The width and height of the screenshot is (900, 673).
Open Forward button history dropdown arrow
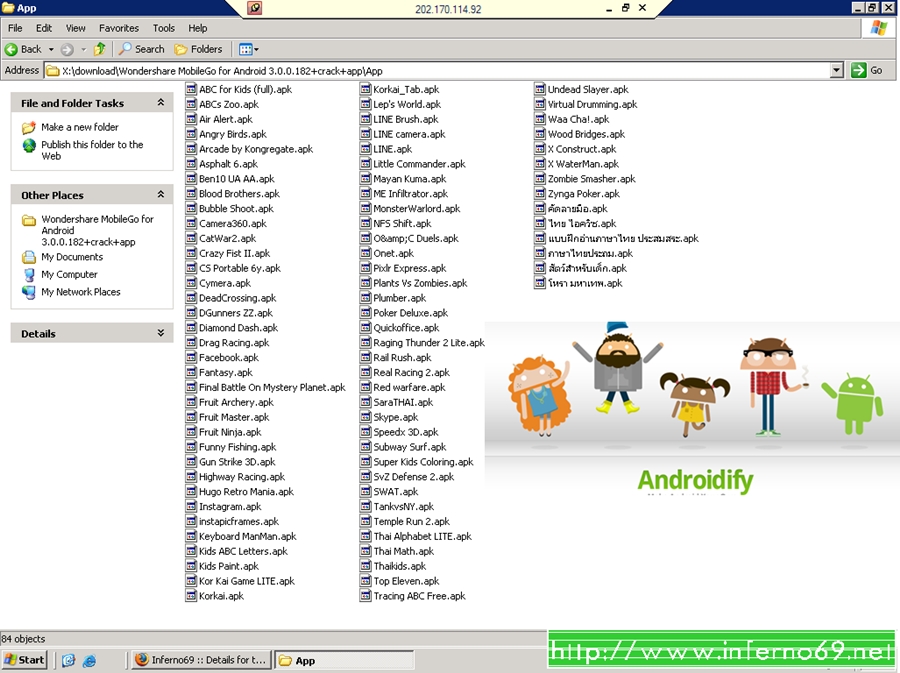(x=83, y=50)
